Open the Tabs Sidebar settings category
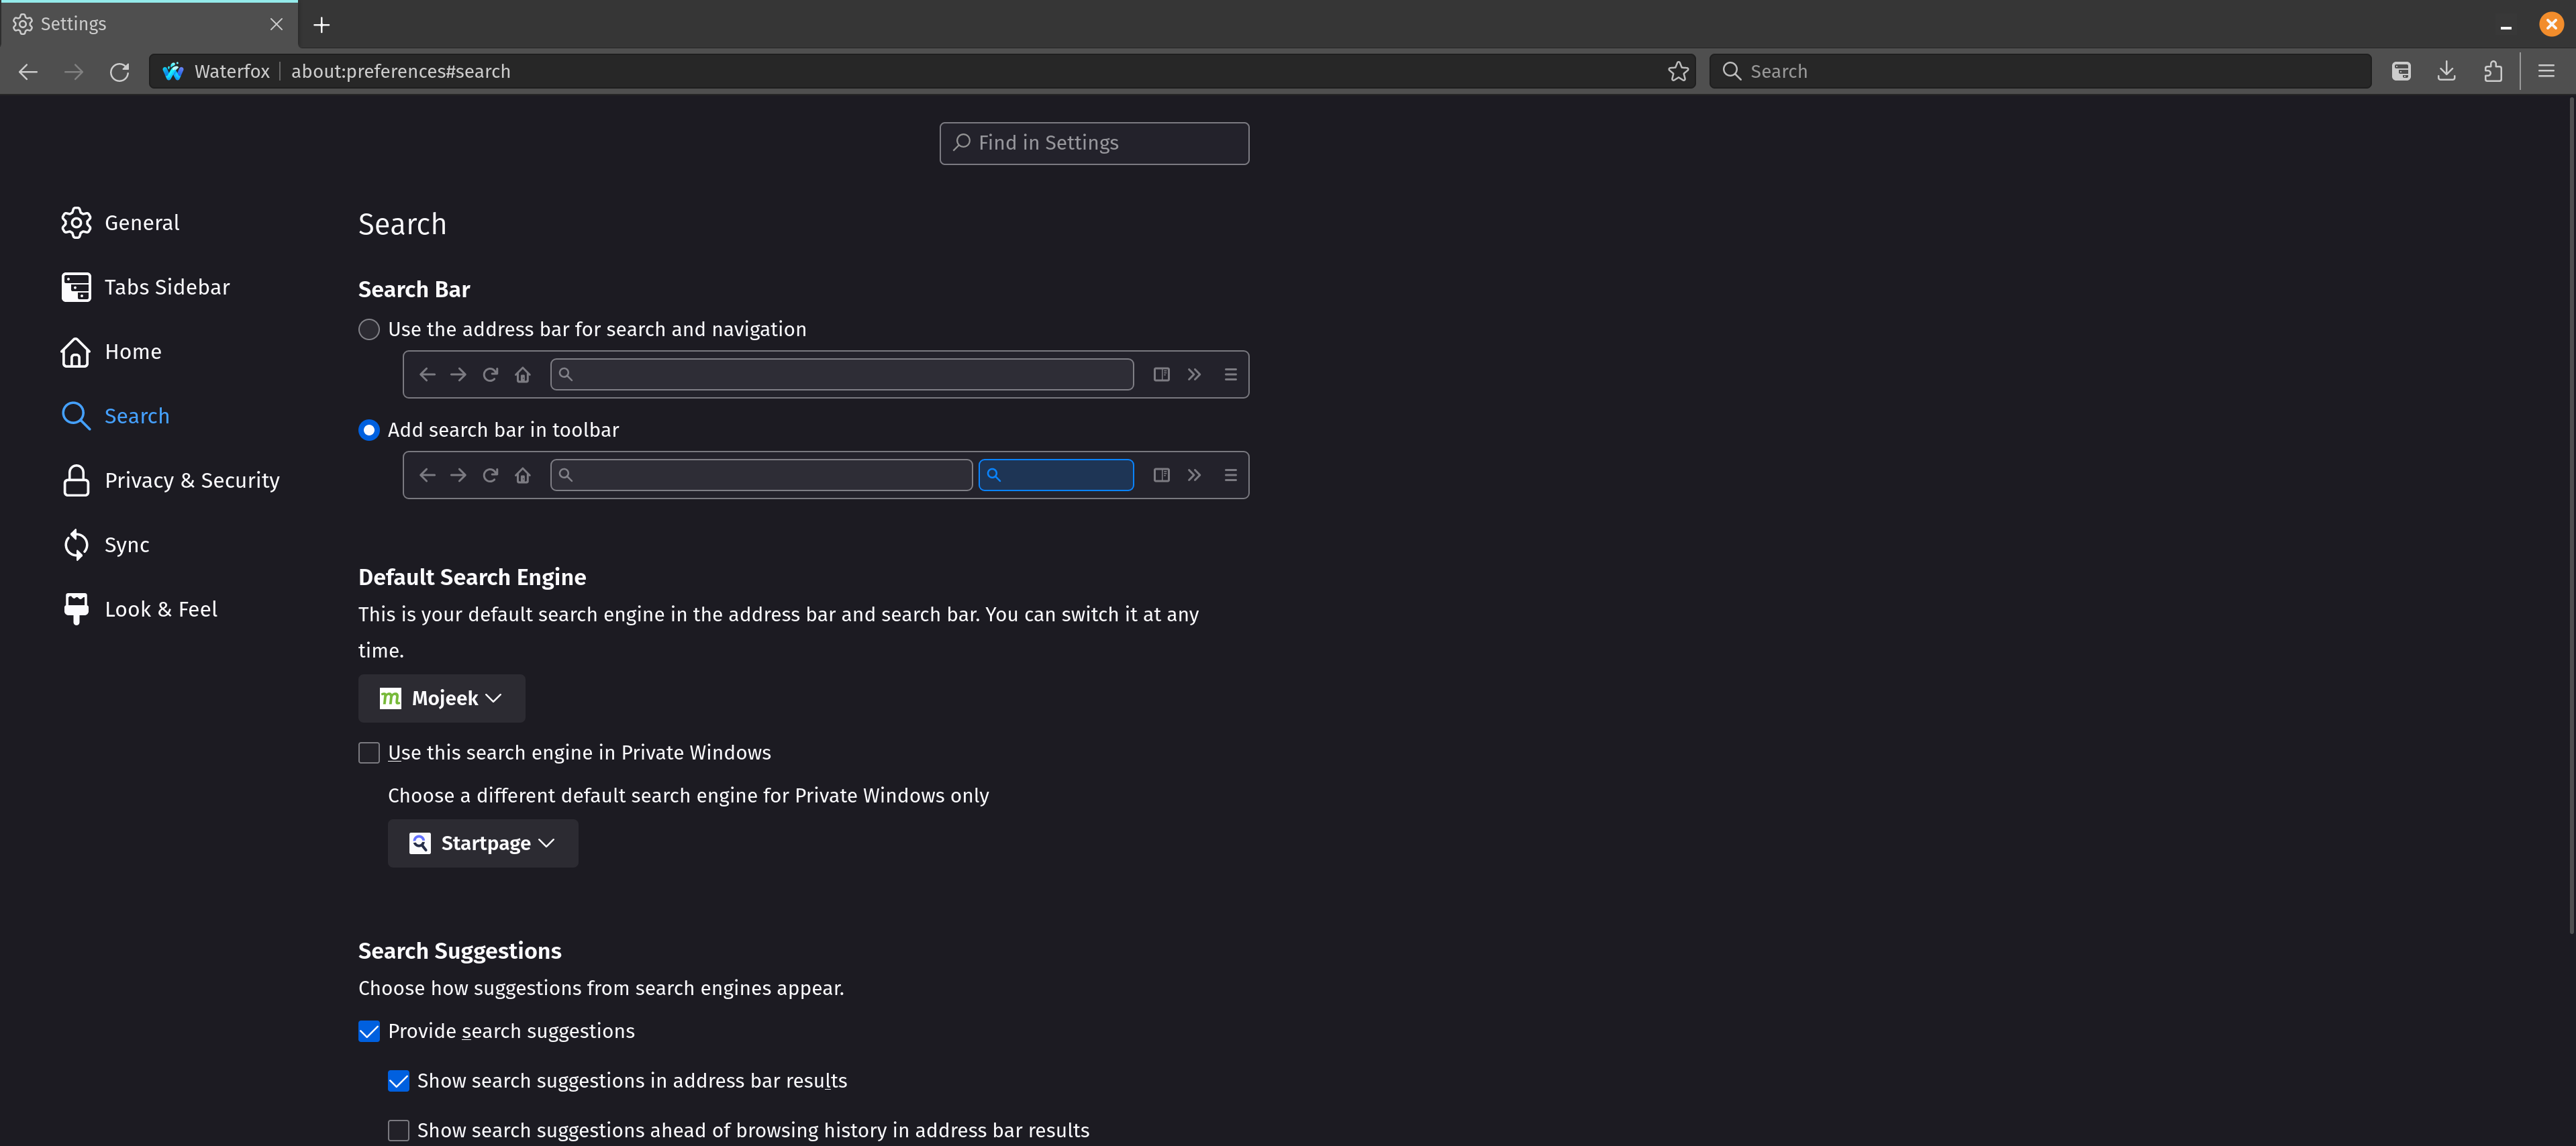Image resolution: width=2576 pixels, height=1146 pixels. (167, 287)
